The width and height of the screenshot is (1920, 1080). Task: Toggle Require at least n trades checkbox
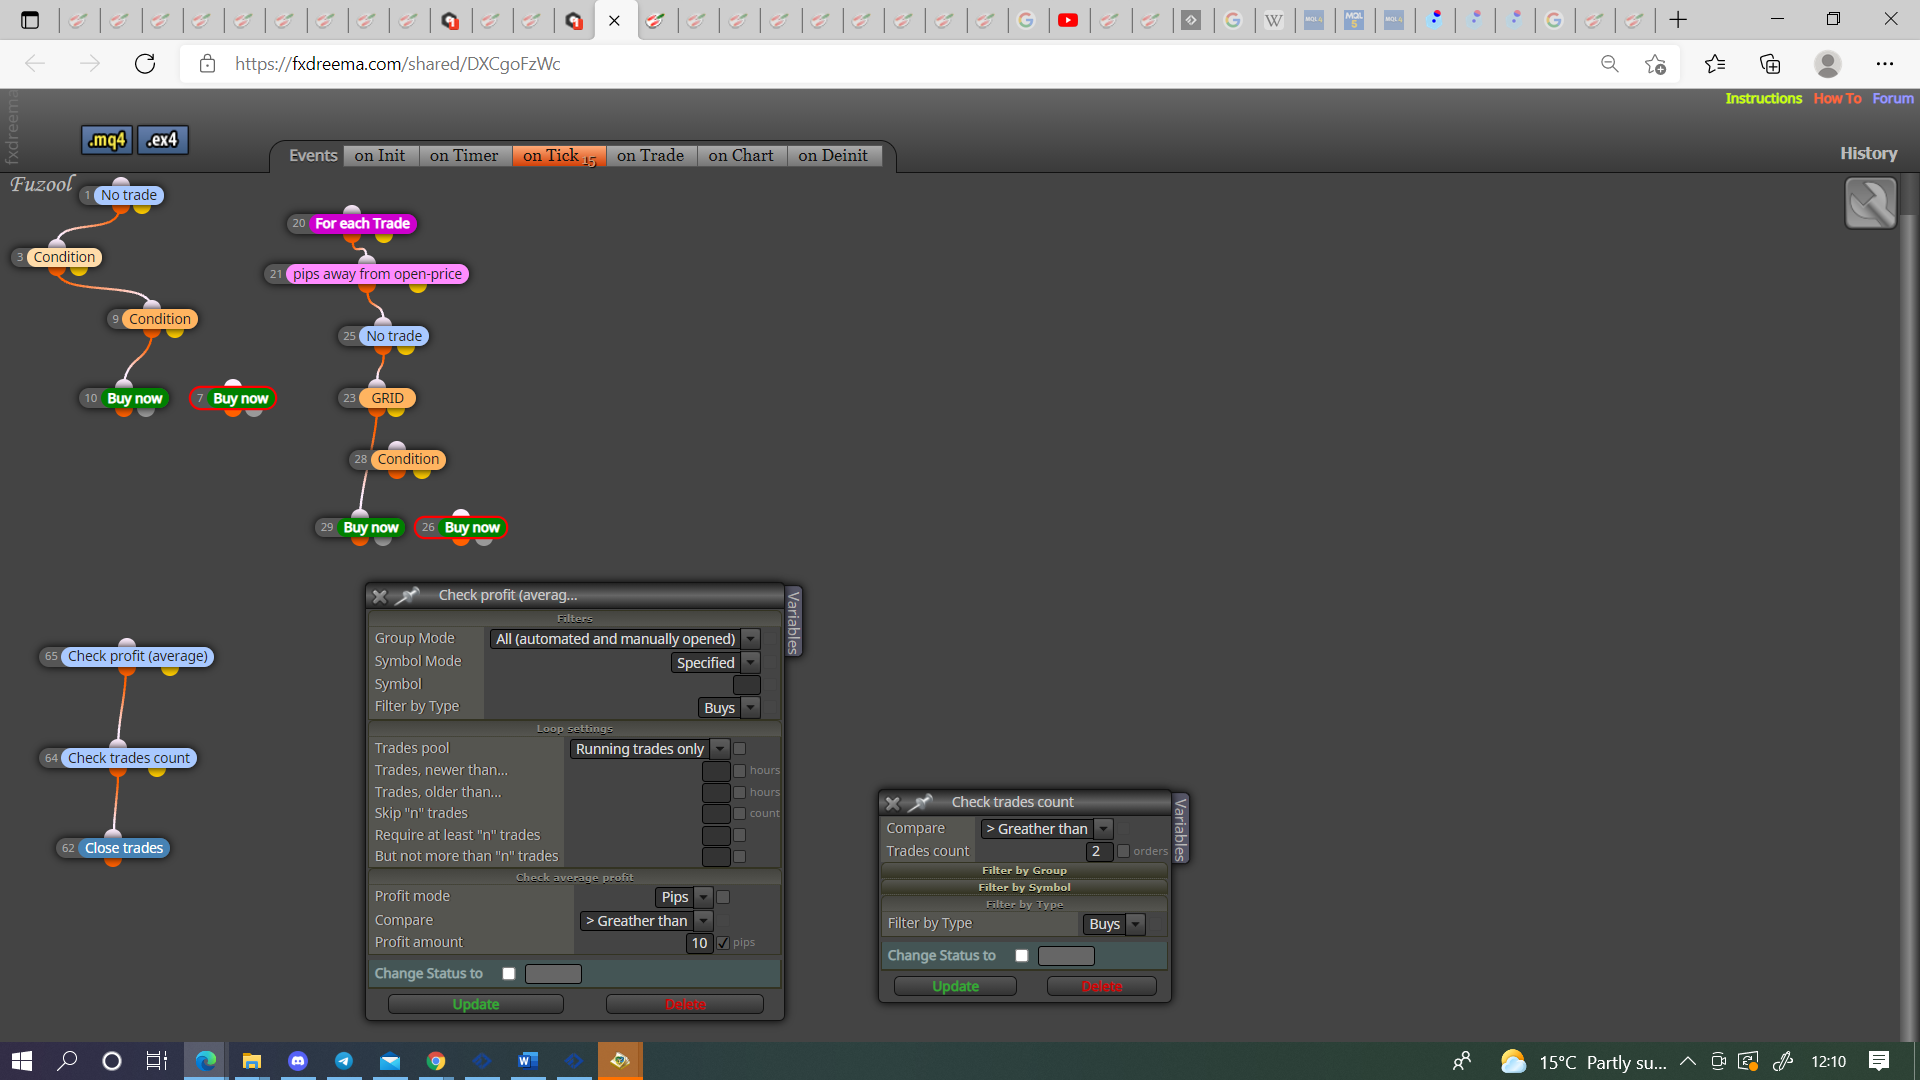740,835
